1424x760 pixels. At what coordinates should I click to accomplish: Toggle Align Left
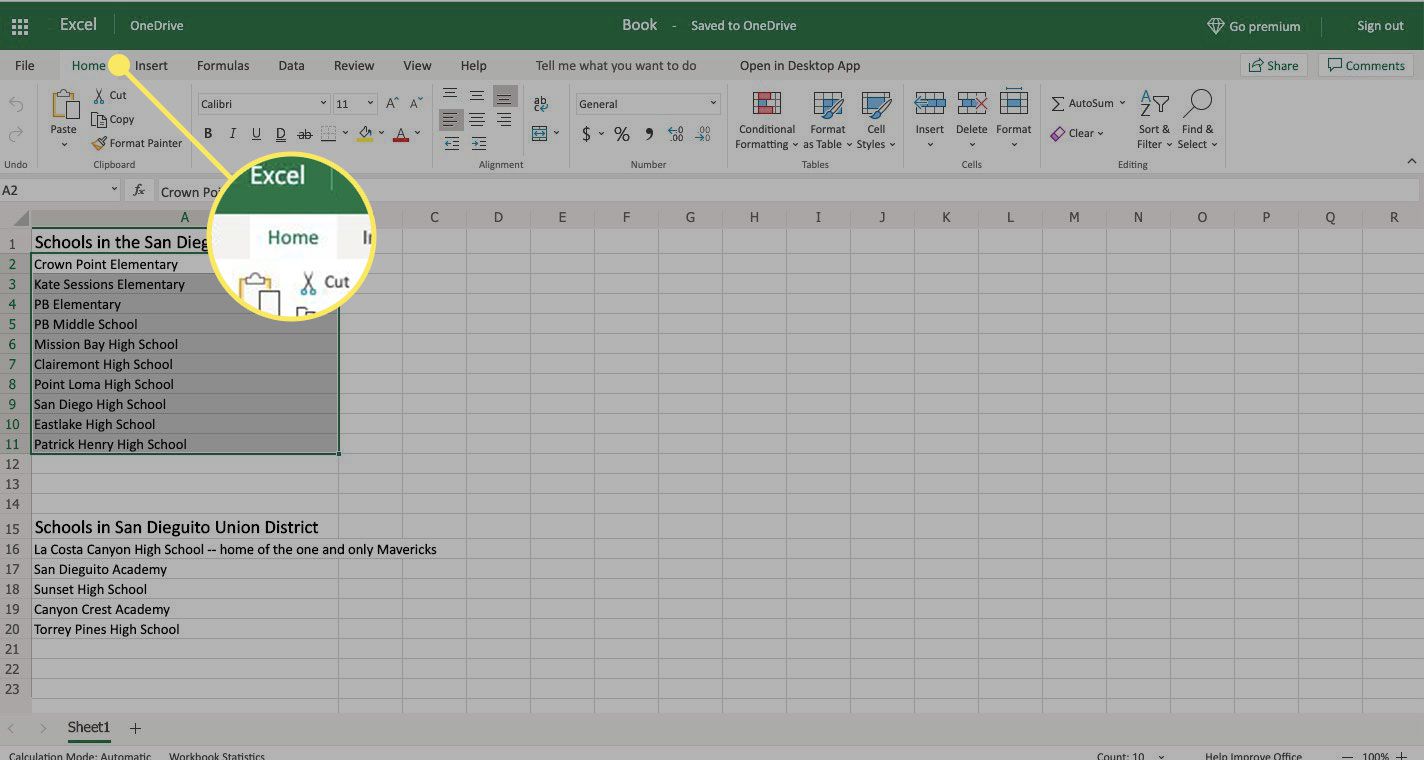[452, 119]
